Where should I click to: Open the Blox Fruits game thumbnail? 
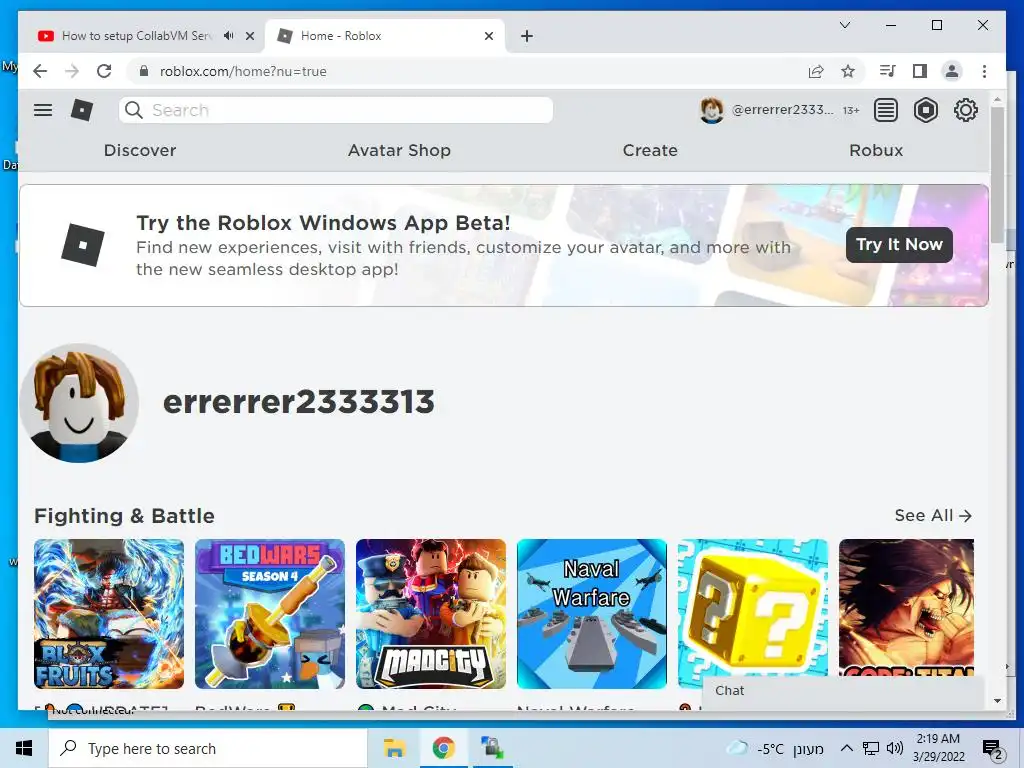[x=109, y=614]
